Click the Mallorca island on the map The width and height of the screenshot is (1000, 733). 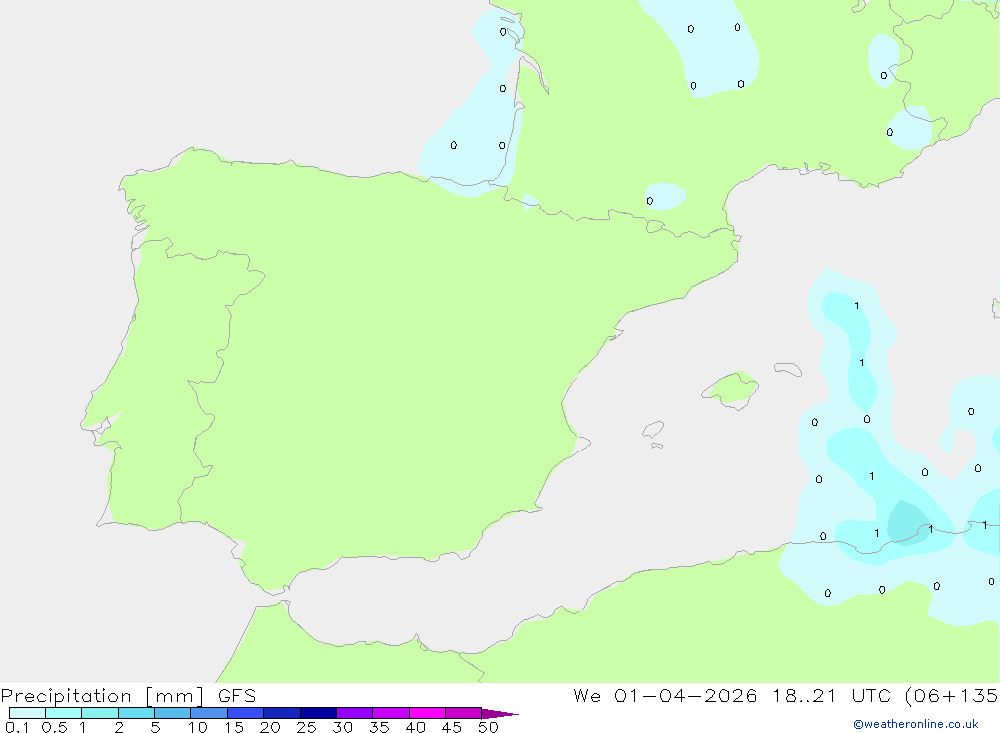[731, 390]
